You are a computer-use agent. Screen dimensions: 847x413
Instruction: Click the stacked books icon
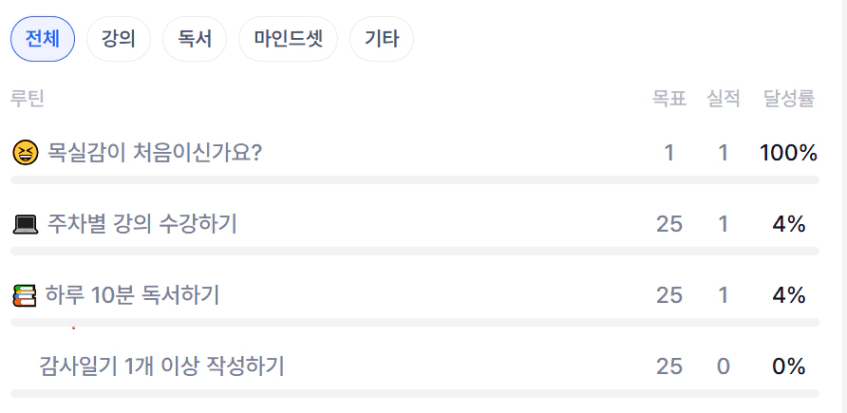(x=24, y=295)
